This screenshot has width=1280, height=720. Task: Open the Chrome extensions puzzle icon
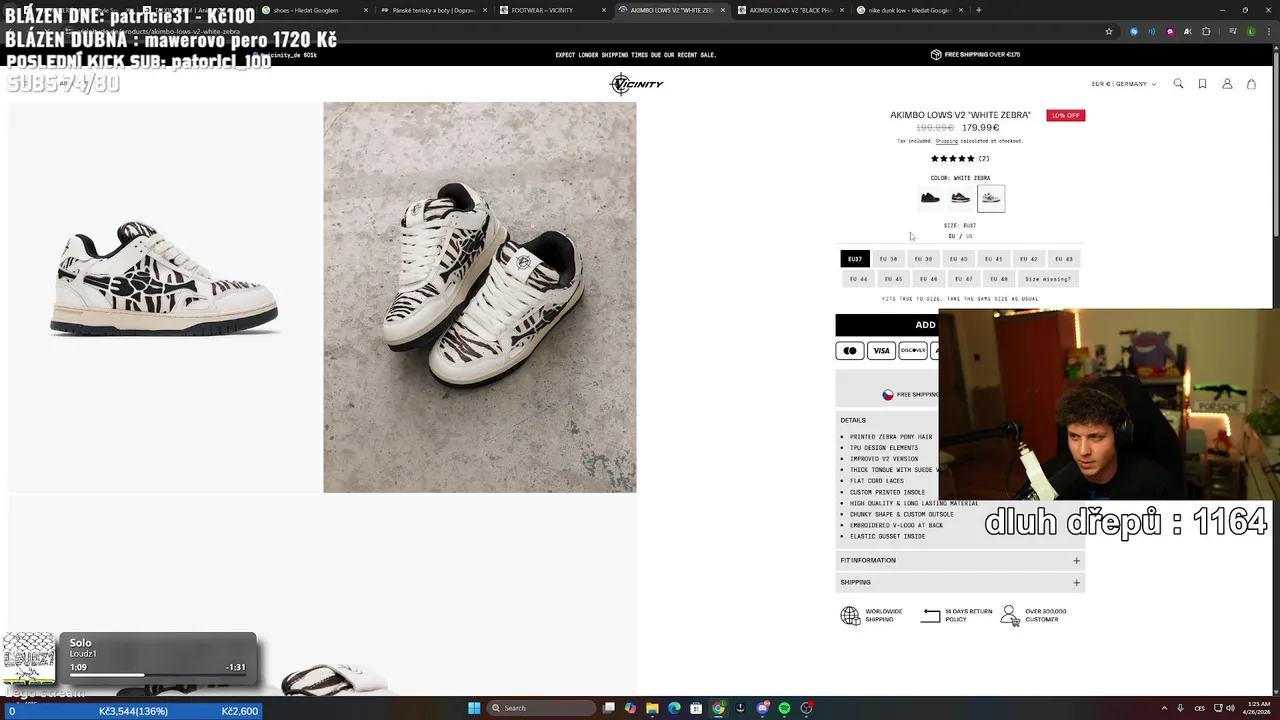tap(1206, 31)
